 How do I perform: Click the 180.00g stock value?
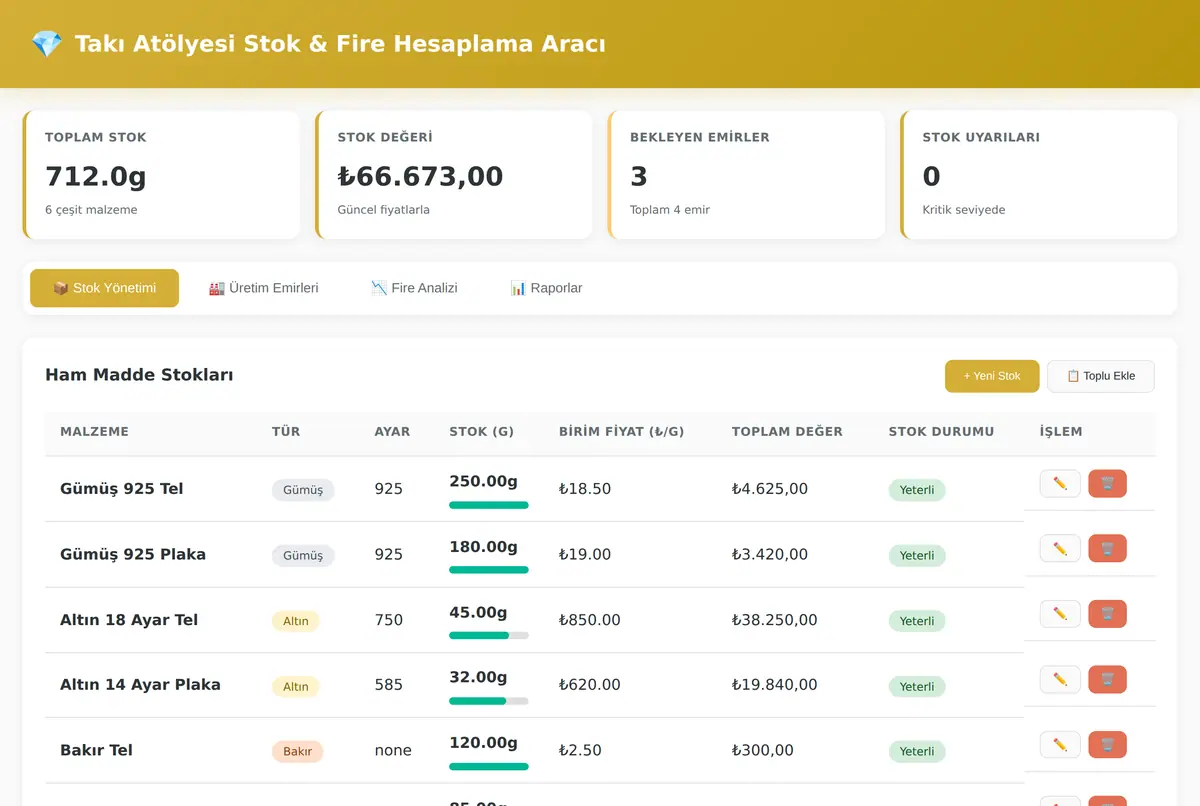(483, 547)
